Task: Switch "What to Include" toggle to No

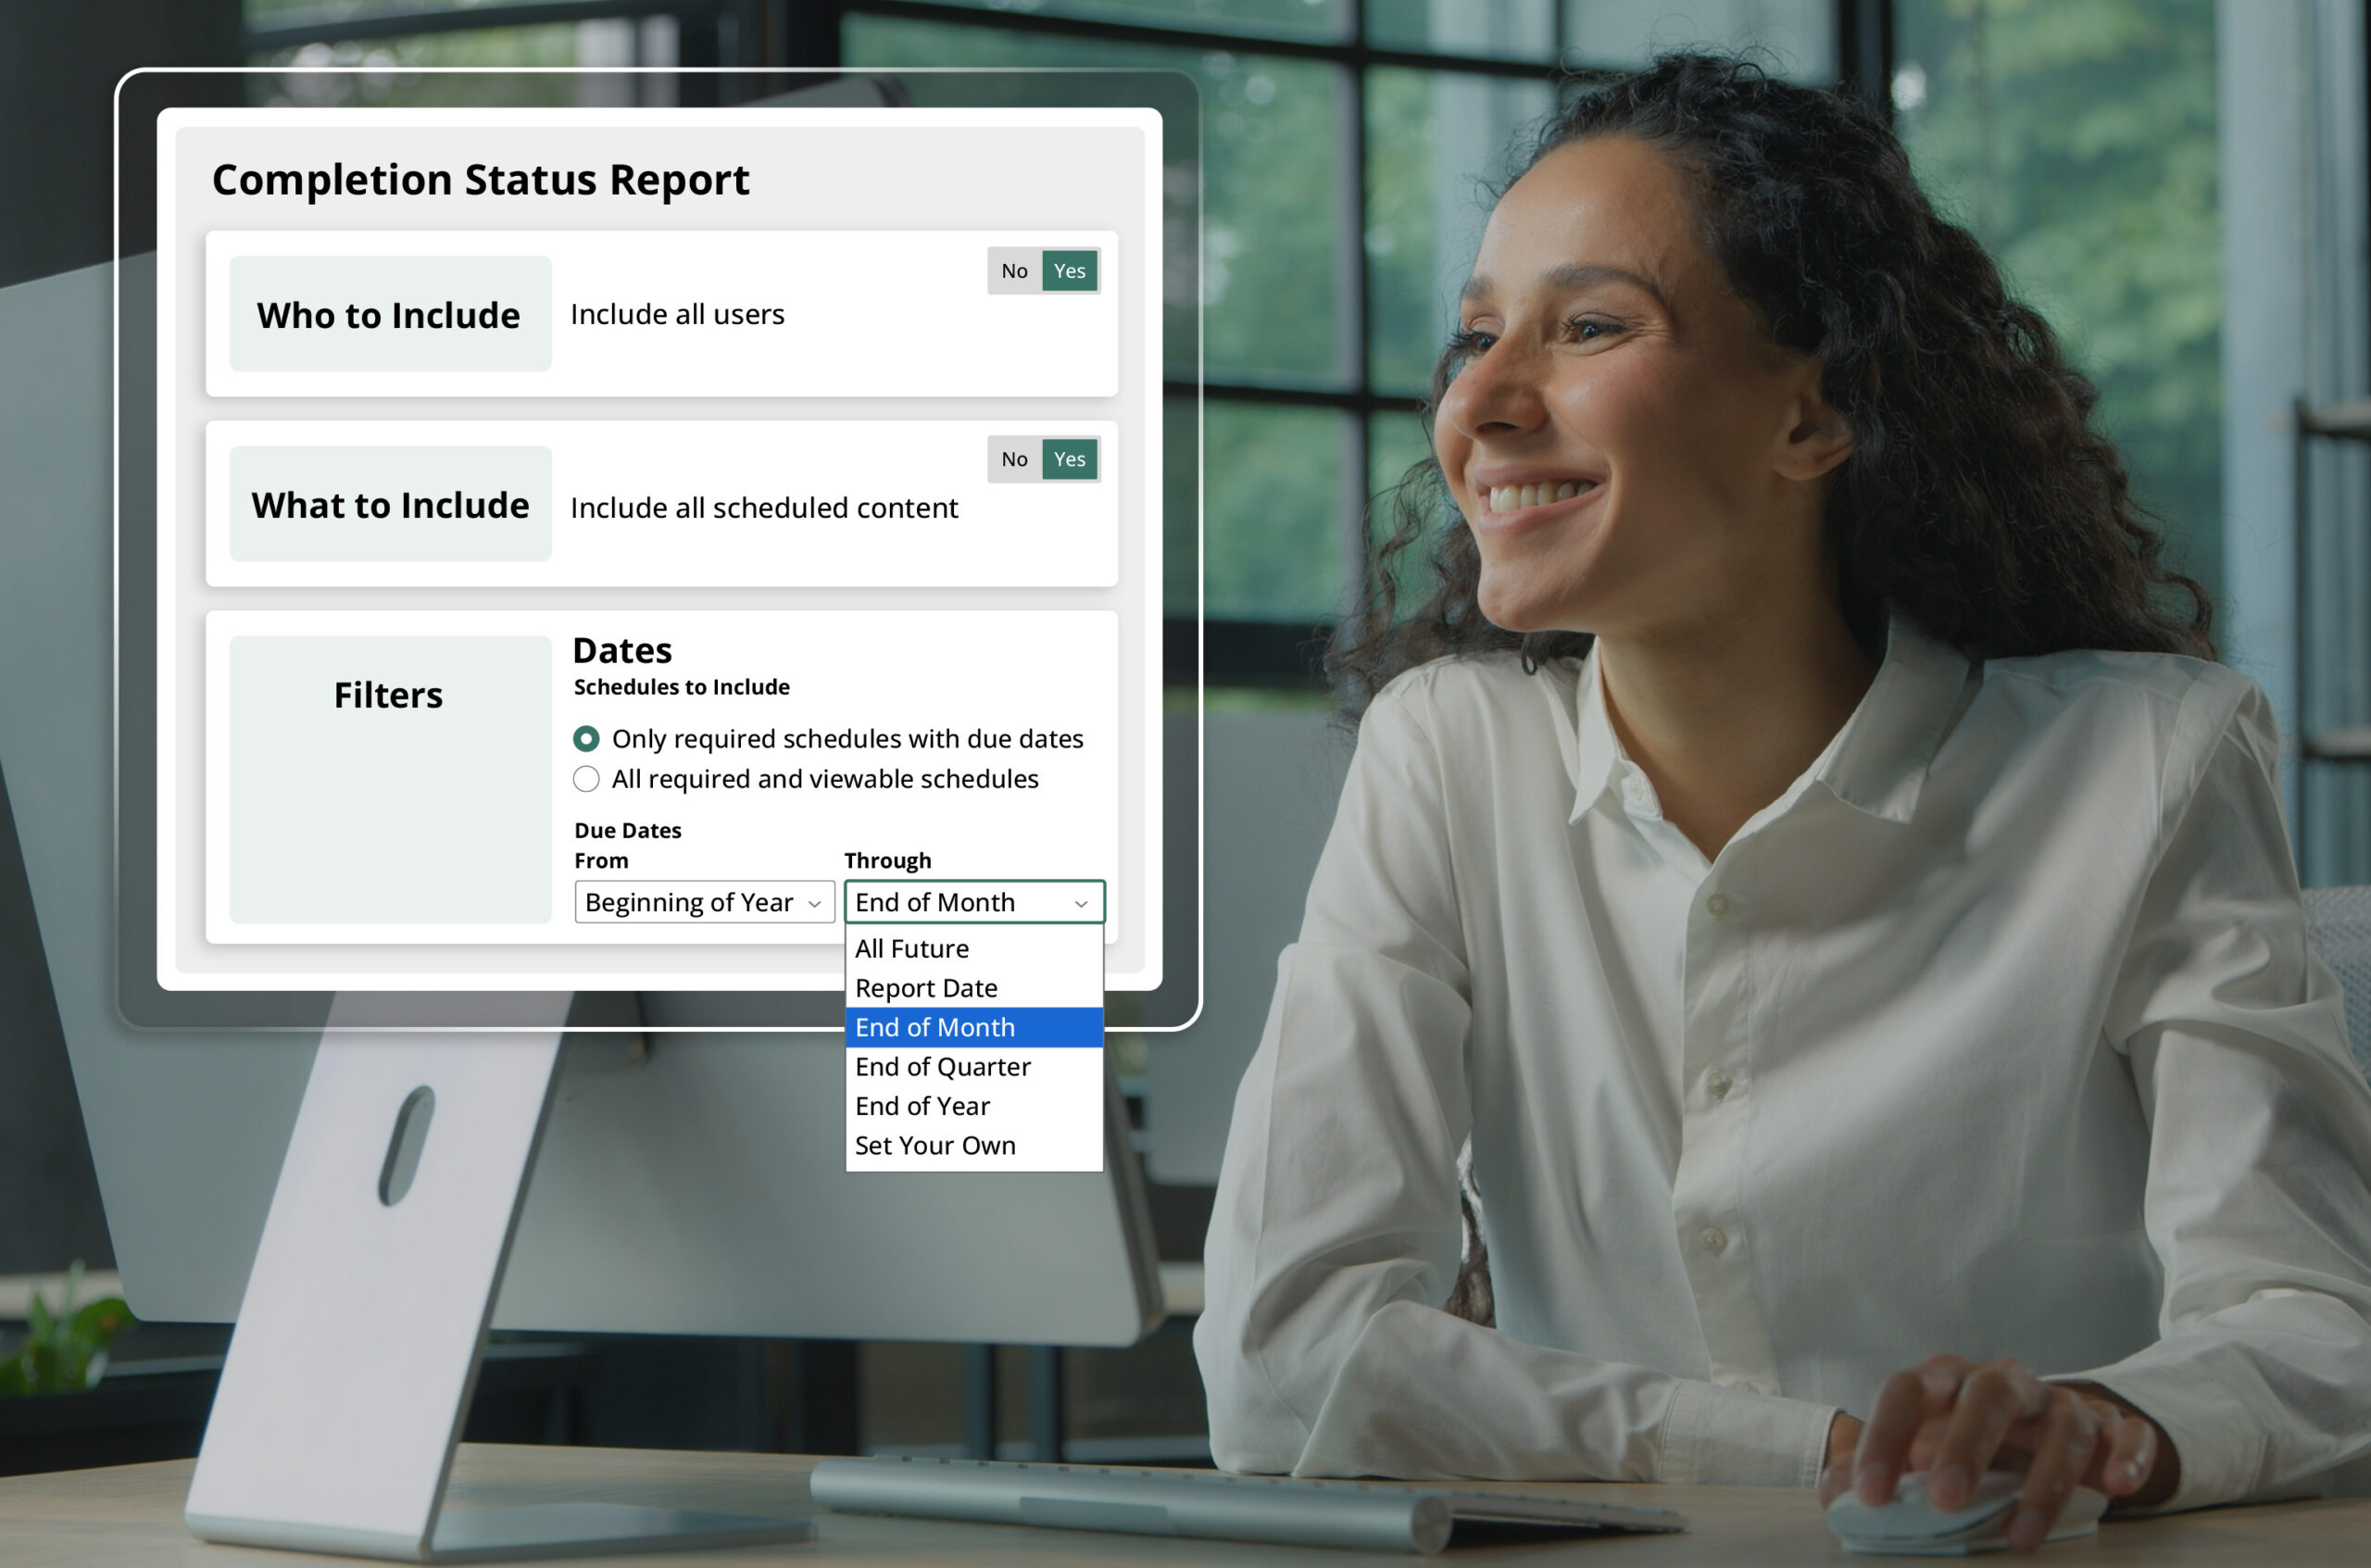Action: coord(1015,459)
